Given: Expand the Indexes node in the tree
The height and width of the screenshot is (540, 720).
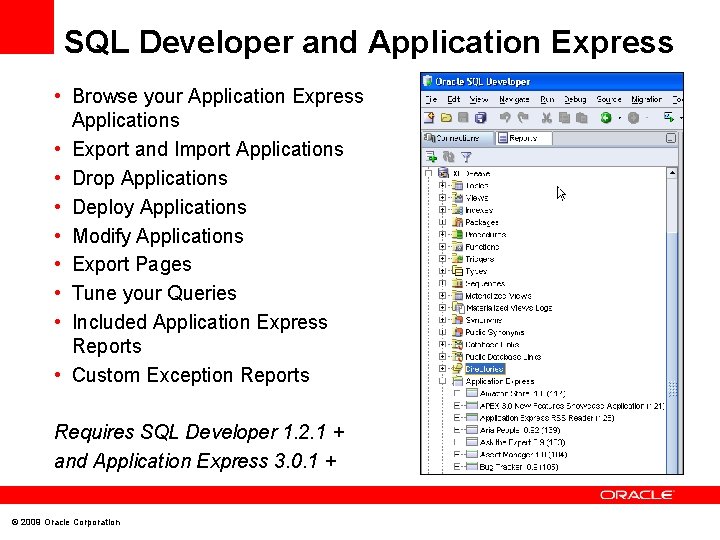Looking at the screenshot, I should [442, 210].
